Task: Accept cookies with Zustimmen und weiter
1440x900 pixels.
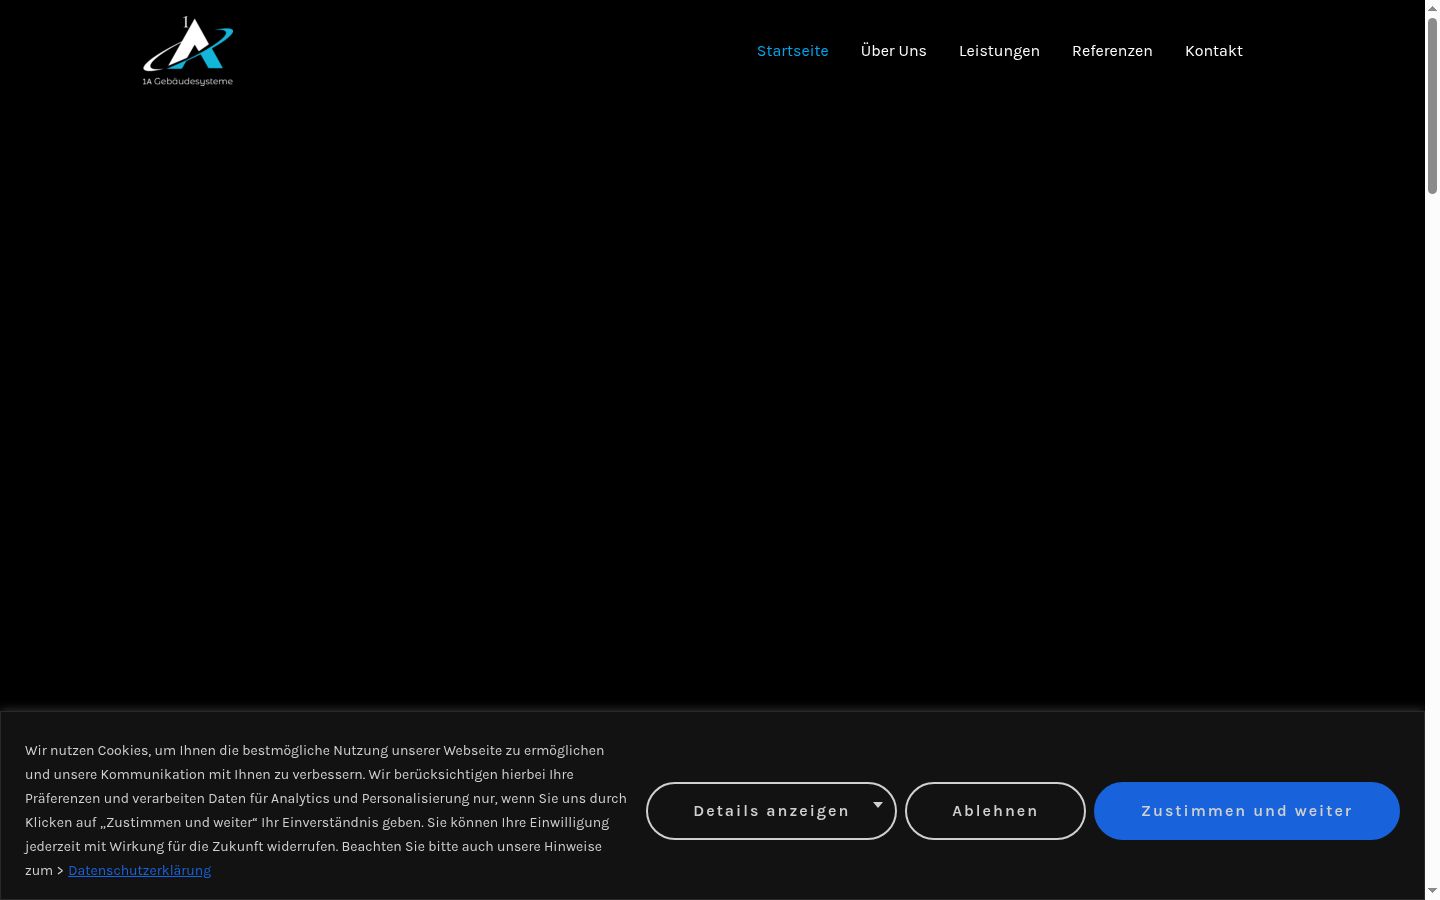Action: tap(1246, 811)
